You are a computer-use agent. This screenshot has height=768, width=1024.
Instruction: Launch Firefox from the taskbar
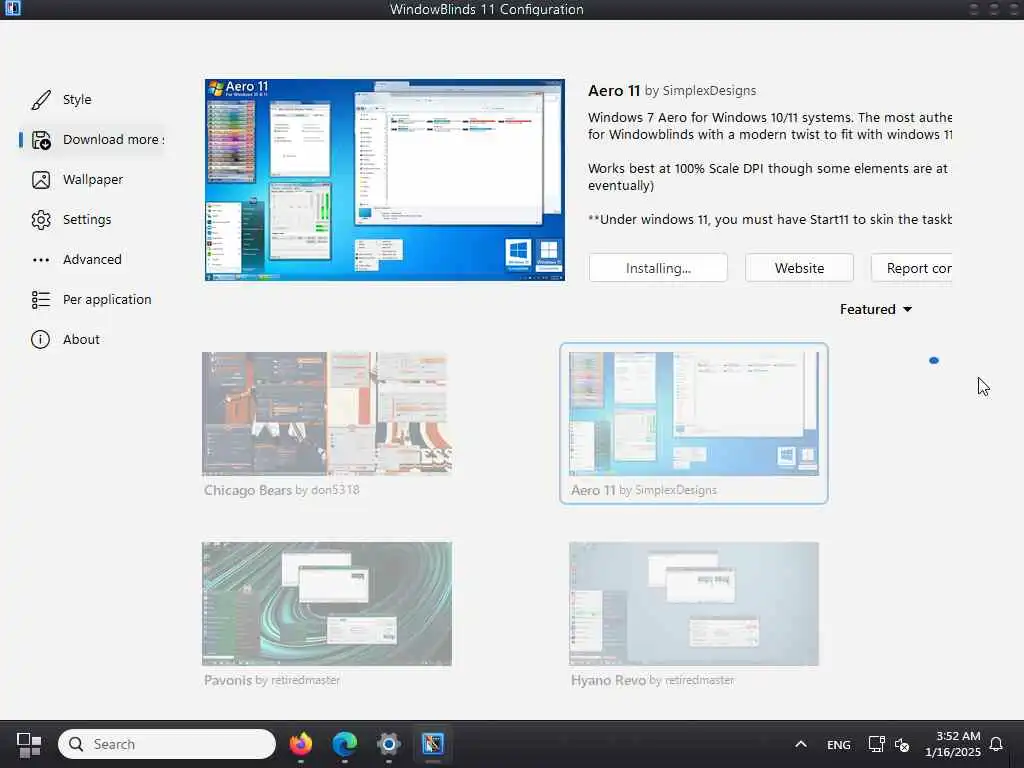(x=300, y=744)
